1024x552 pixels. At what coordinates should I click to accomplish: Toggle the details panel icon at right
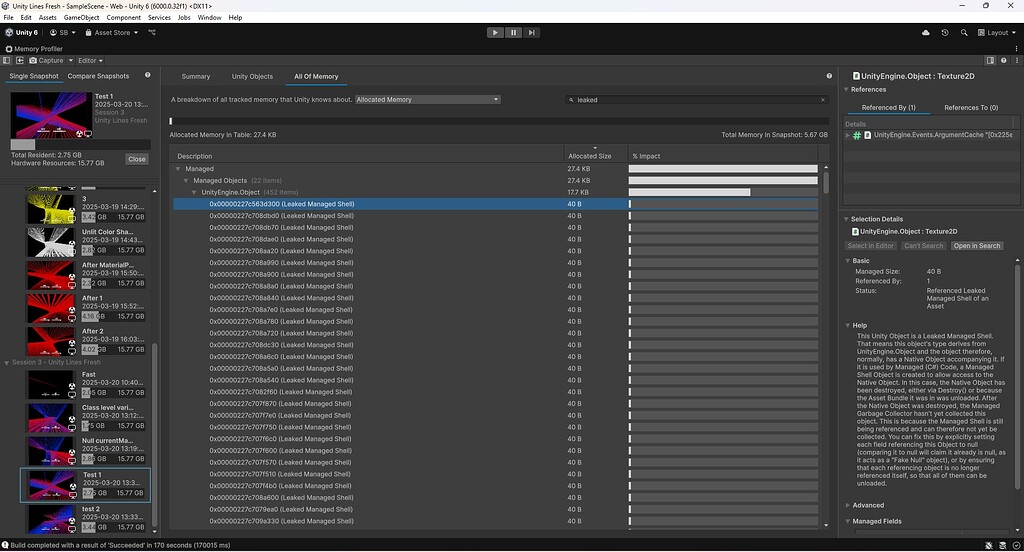pyautogui.click(x=990, y=60)
